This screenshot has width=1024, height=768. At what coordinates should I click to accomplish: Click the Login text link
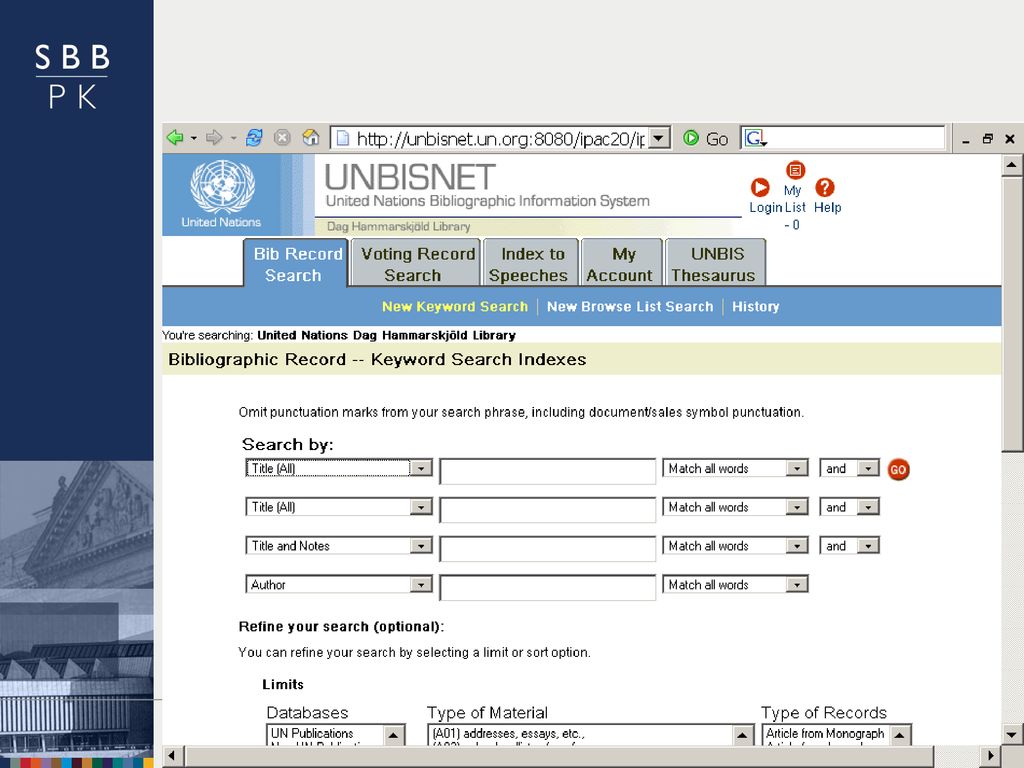pos(765,208)
